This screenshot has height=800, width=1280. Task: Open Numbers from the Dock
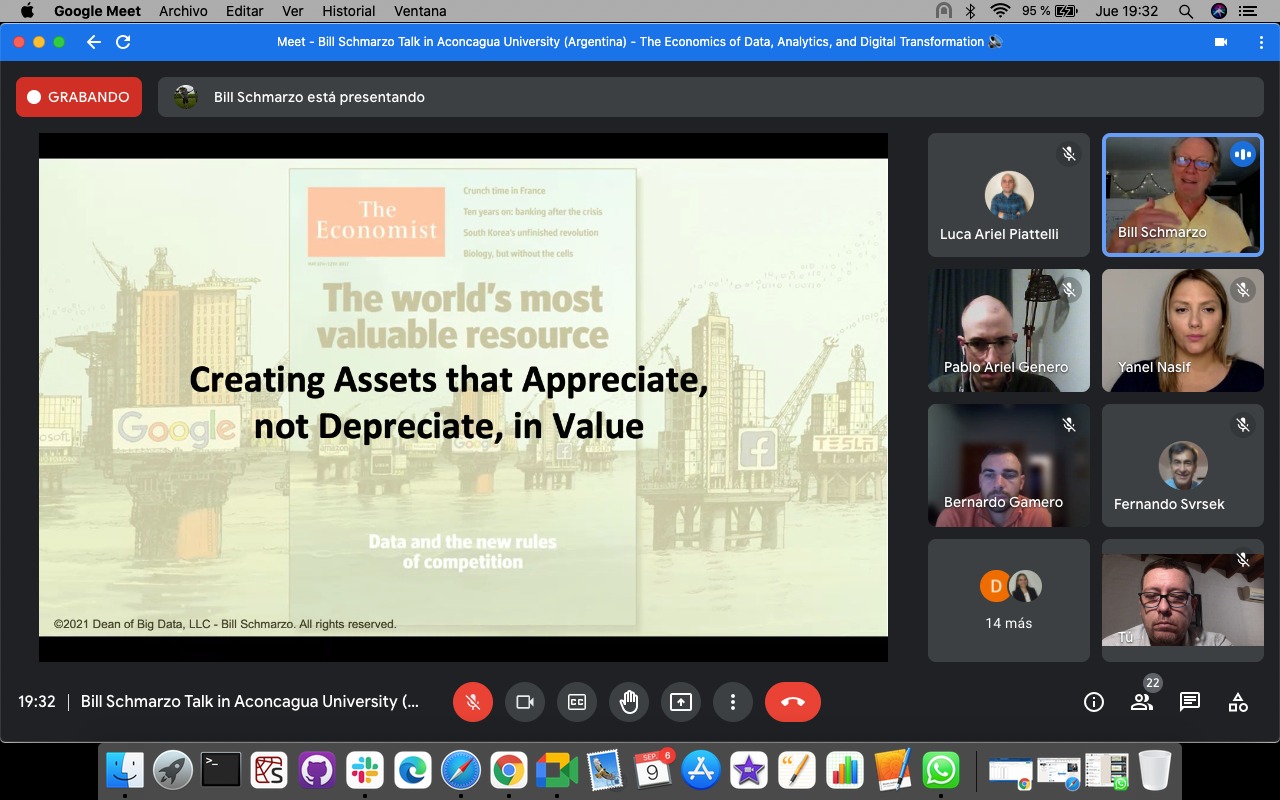(x=845, y=770)
